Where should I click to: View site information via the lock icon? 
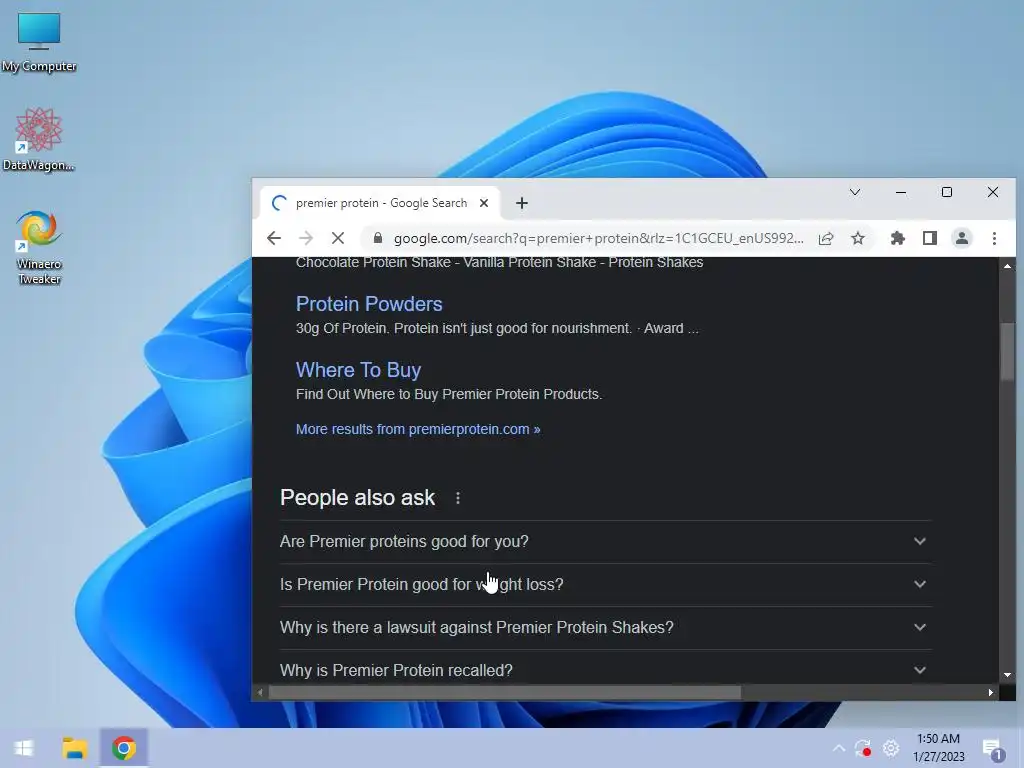[x=377, y=238]
